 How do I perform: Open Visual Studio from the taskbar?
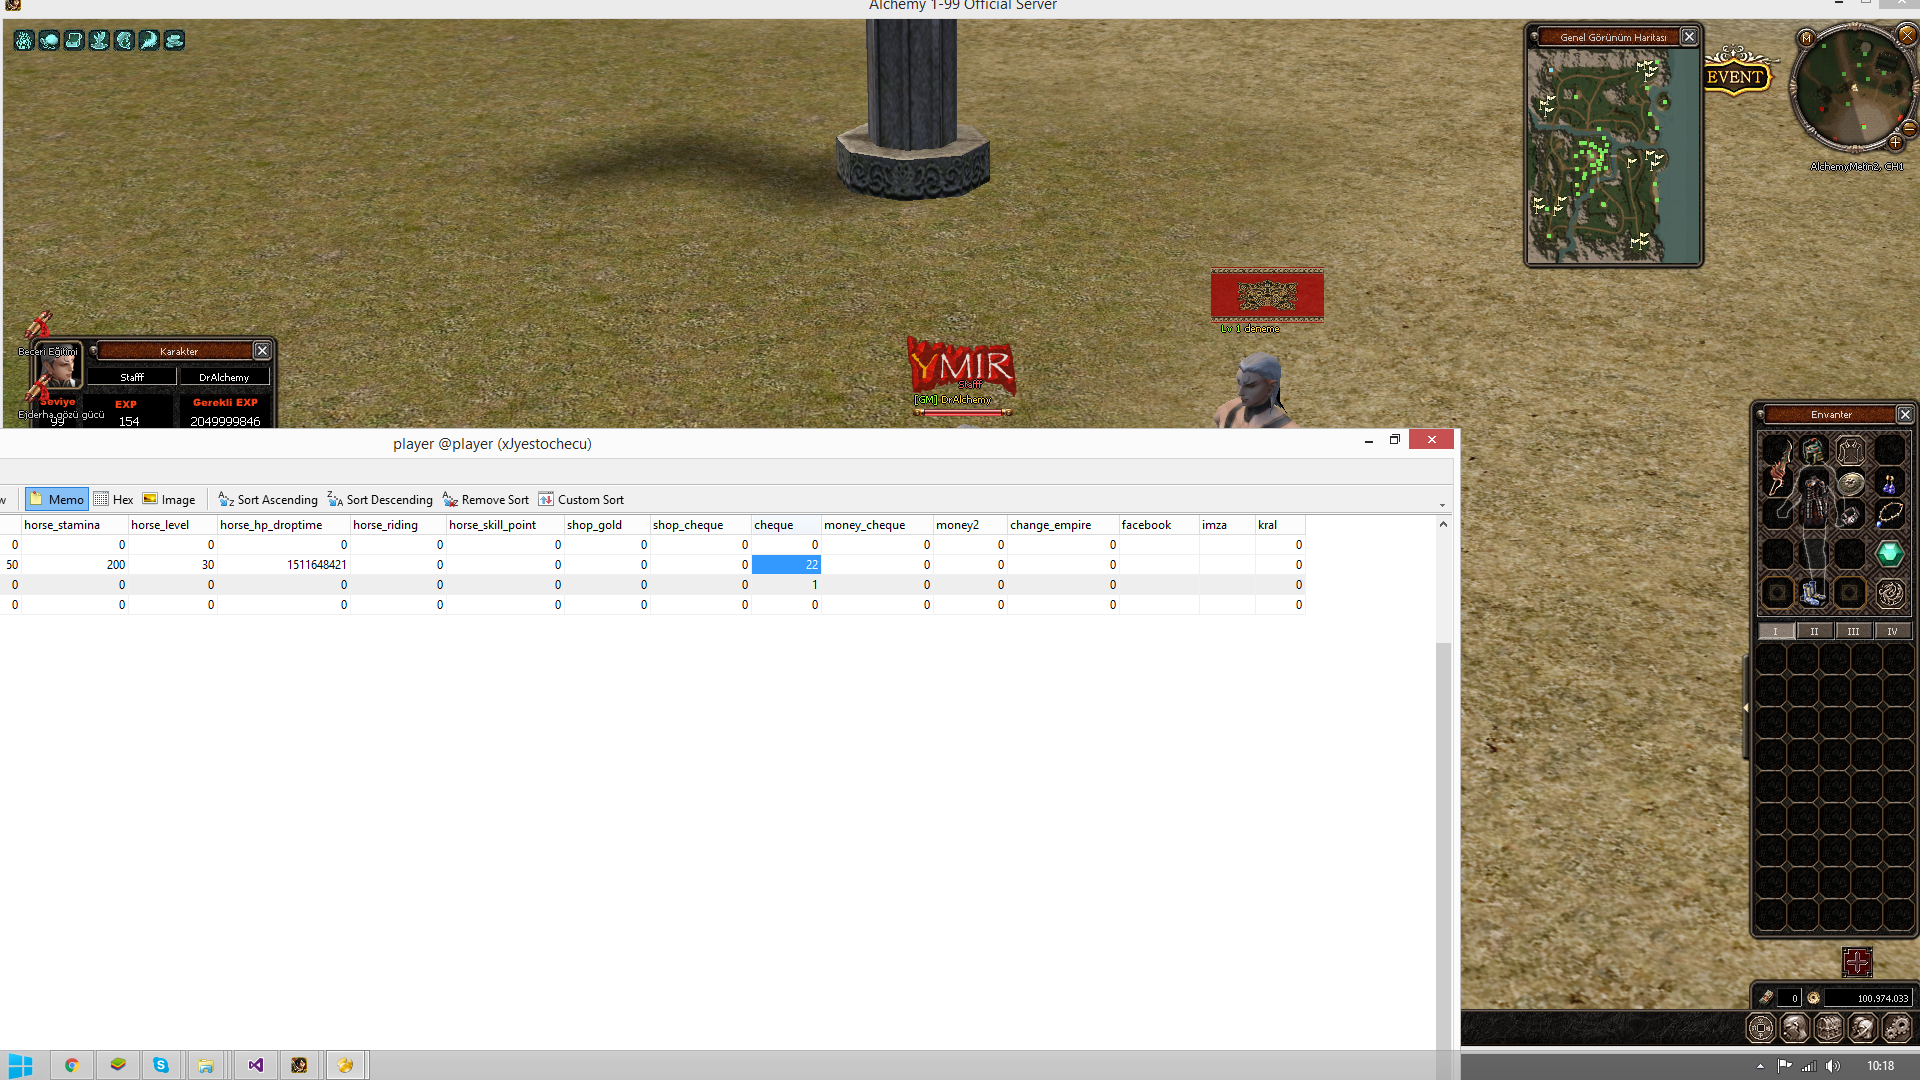pyautogui.click(x=256, y=1065)
